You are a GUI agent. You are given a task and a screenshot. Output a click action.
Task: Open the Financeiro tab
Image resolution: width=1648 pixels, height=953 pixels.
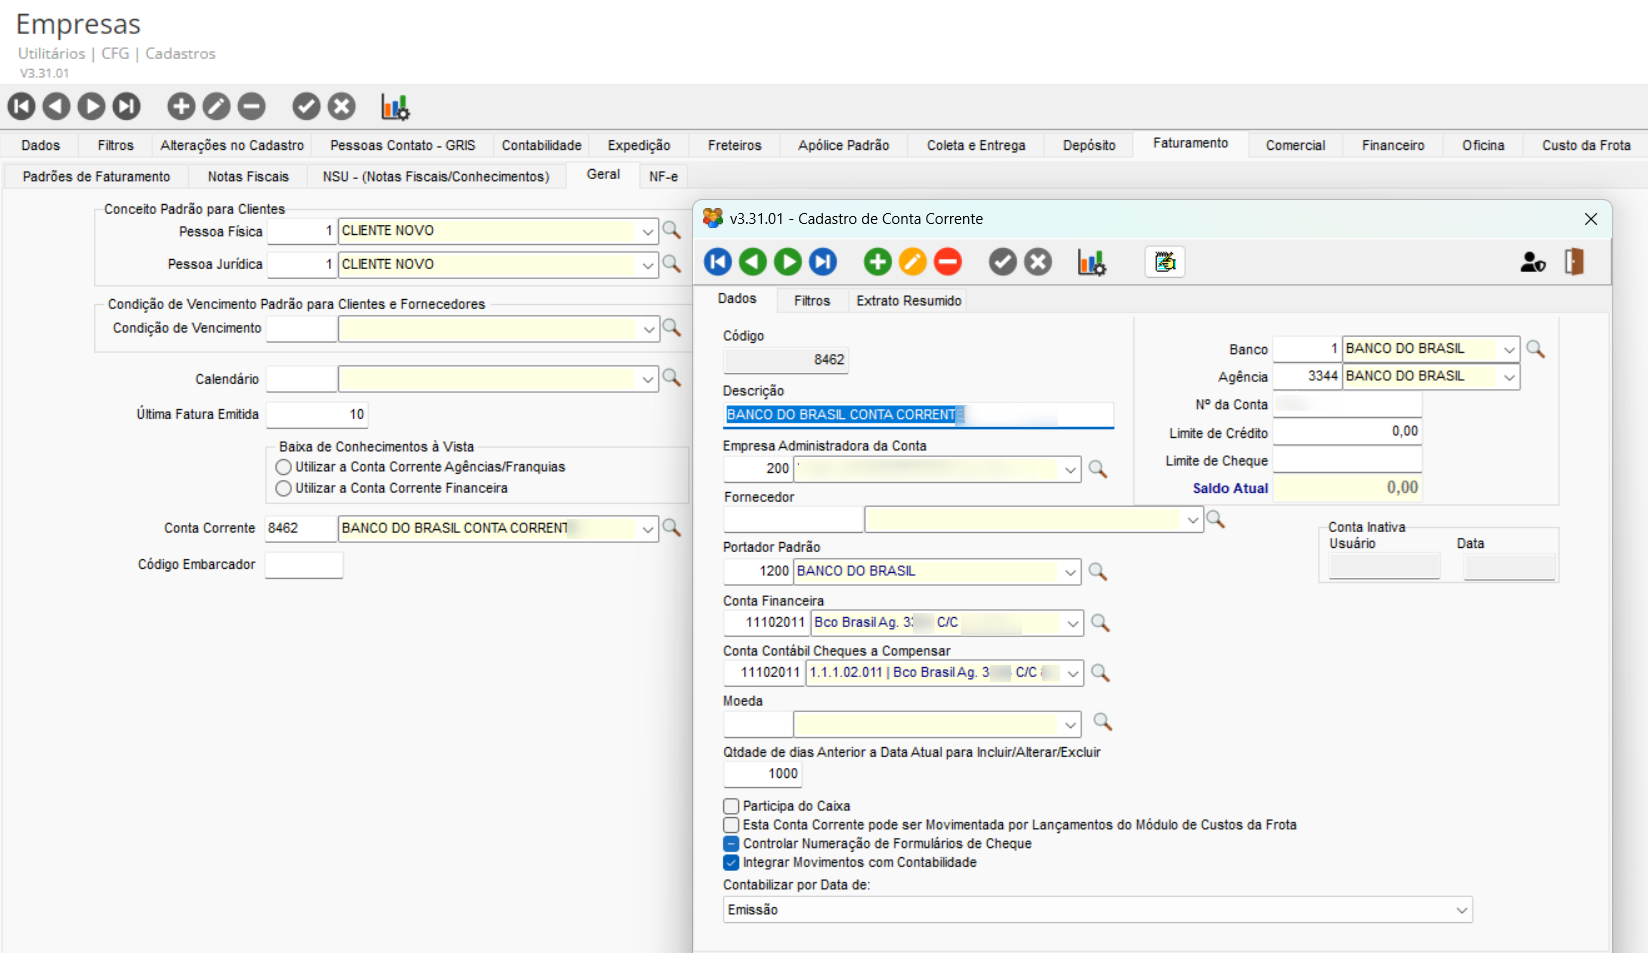tap(1392, 146)
